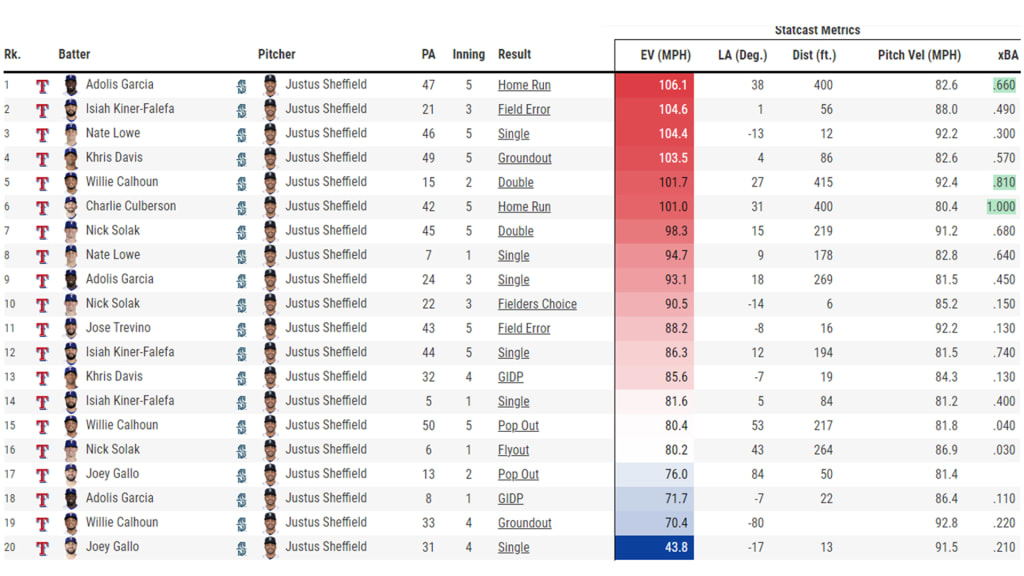Sort by the EV (MPH) column header
1024x576 pixels.
click(x=665, y=55)
